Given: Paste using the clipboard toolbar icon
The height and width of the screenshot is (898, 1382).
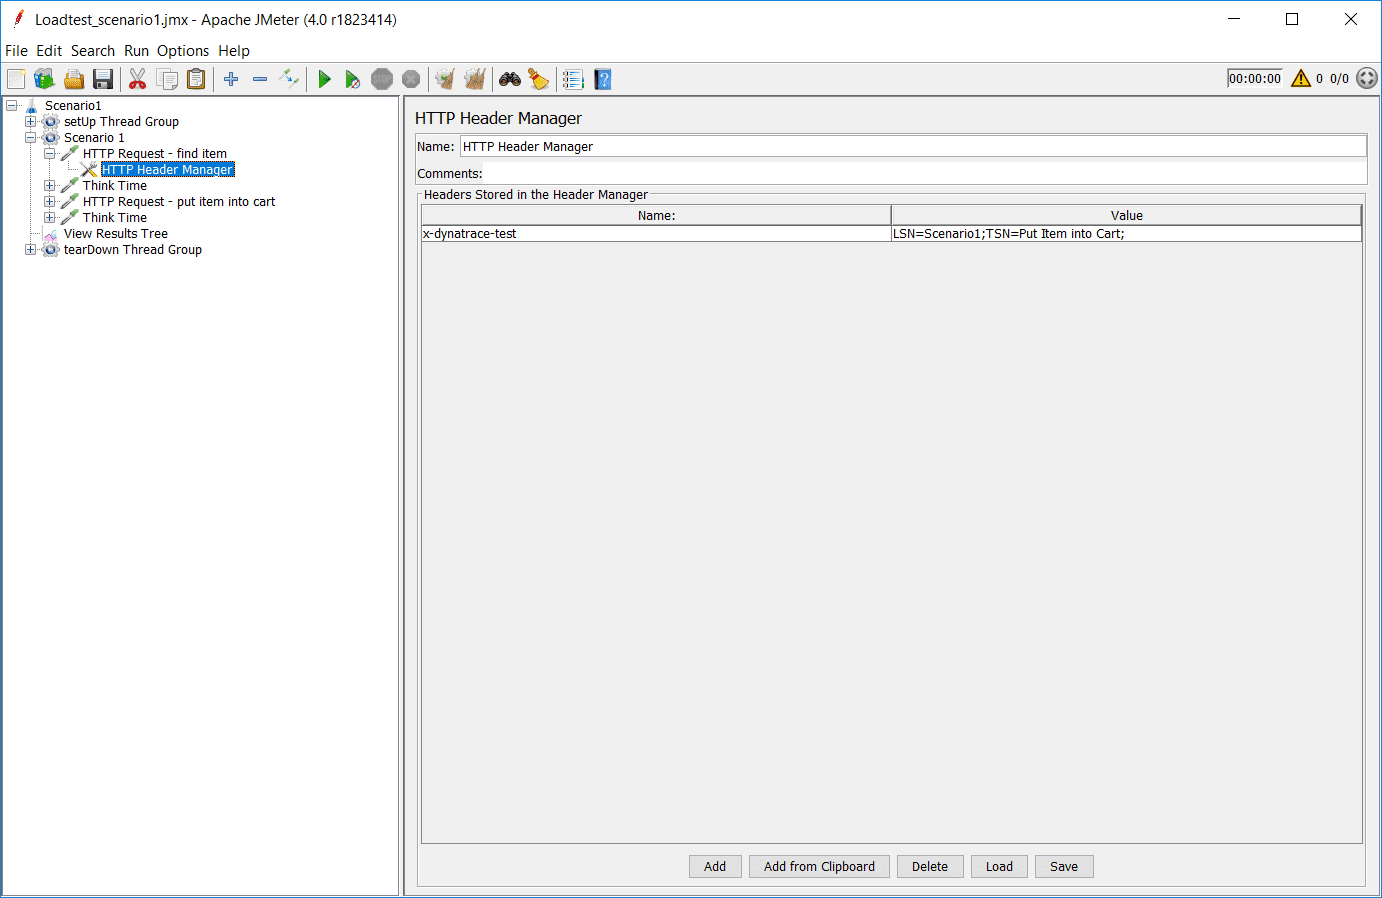Looking at the screenshot, I should click(x=196, y=79).
